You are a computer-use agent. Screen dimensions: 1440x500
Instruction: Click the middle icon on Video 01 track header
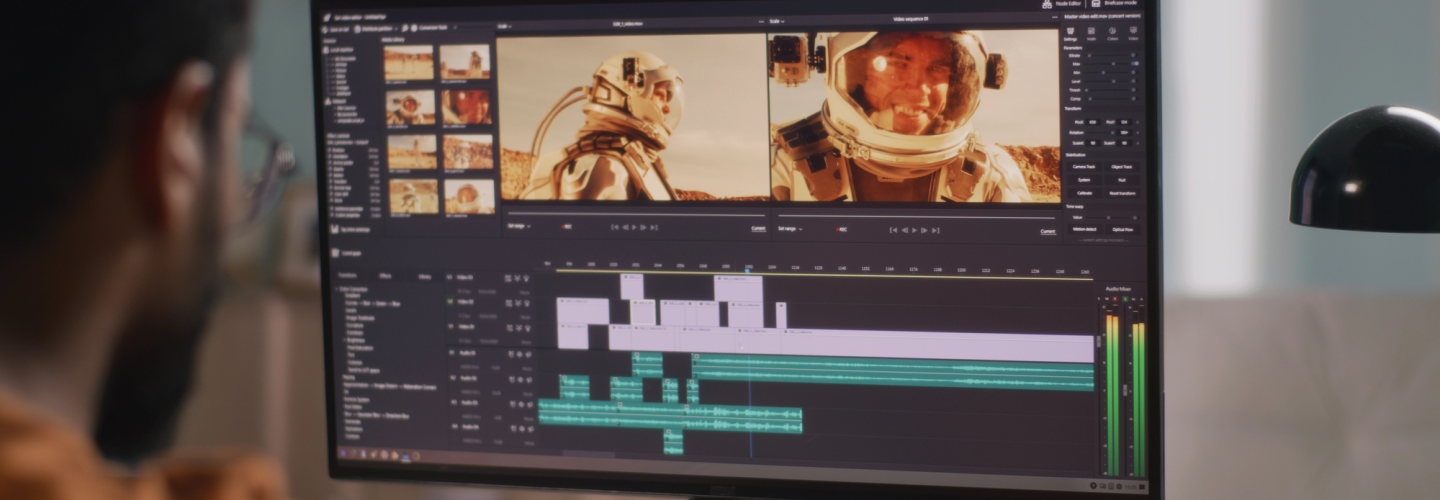[518, 328]
